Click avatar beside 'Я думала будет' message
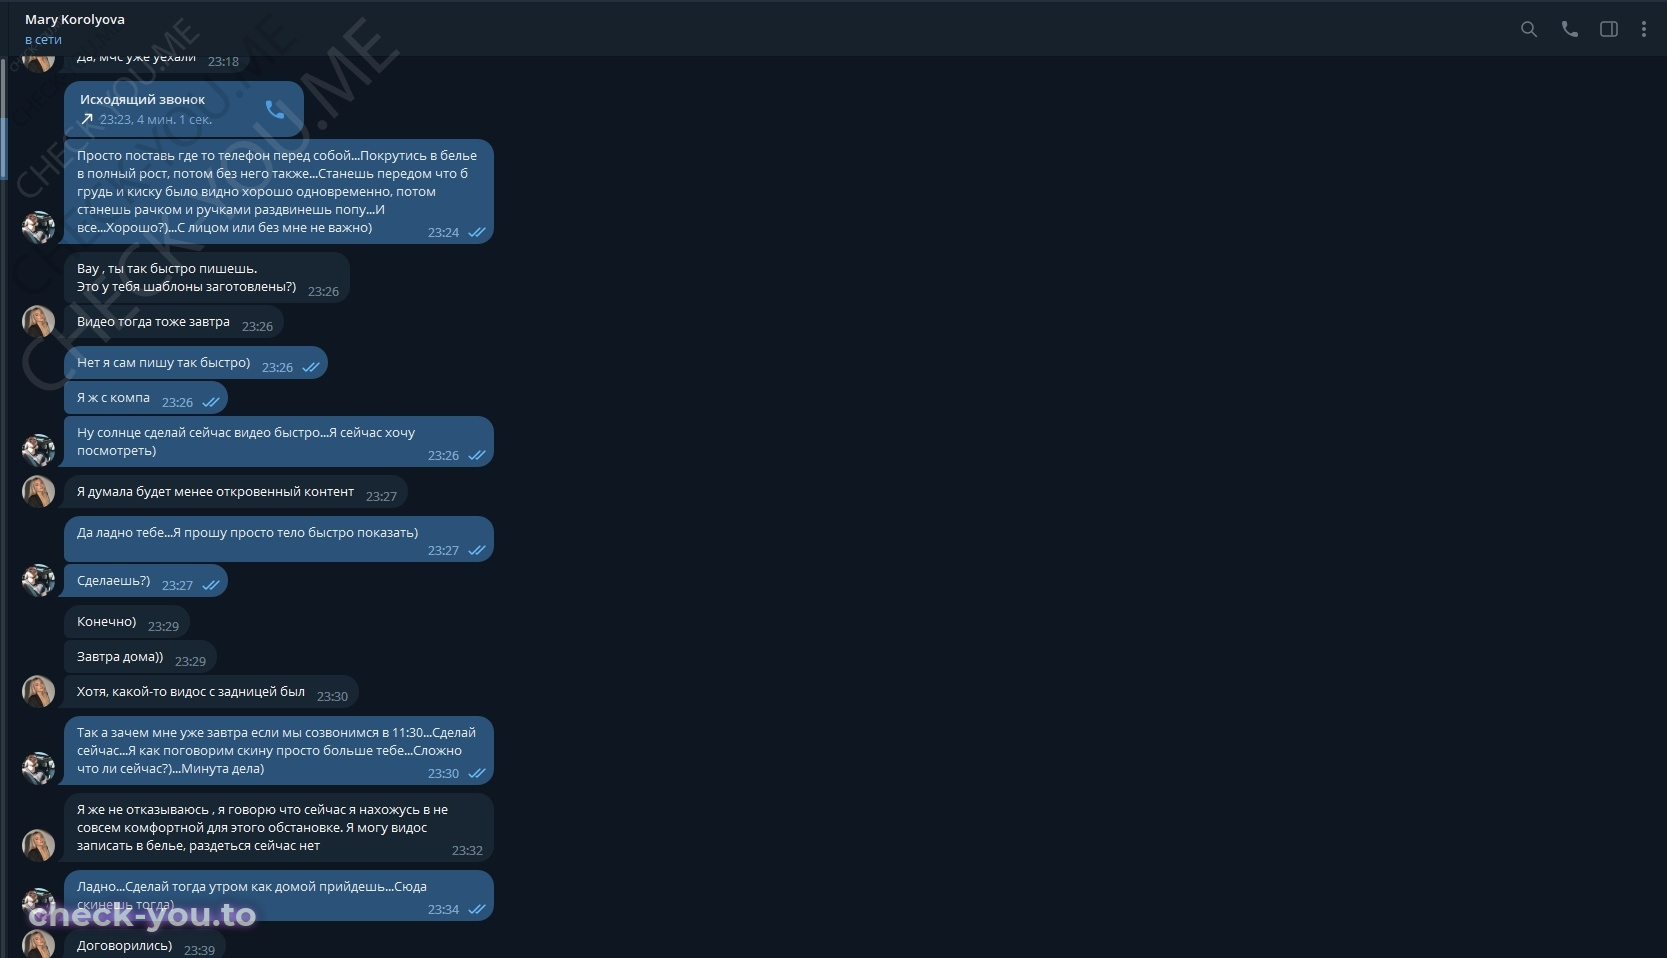 (38, 491)
